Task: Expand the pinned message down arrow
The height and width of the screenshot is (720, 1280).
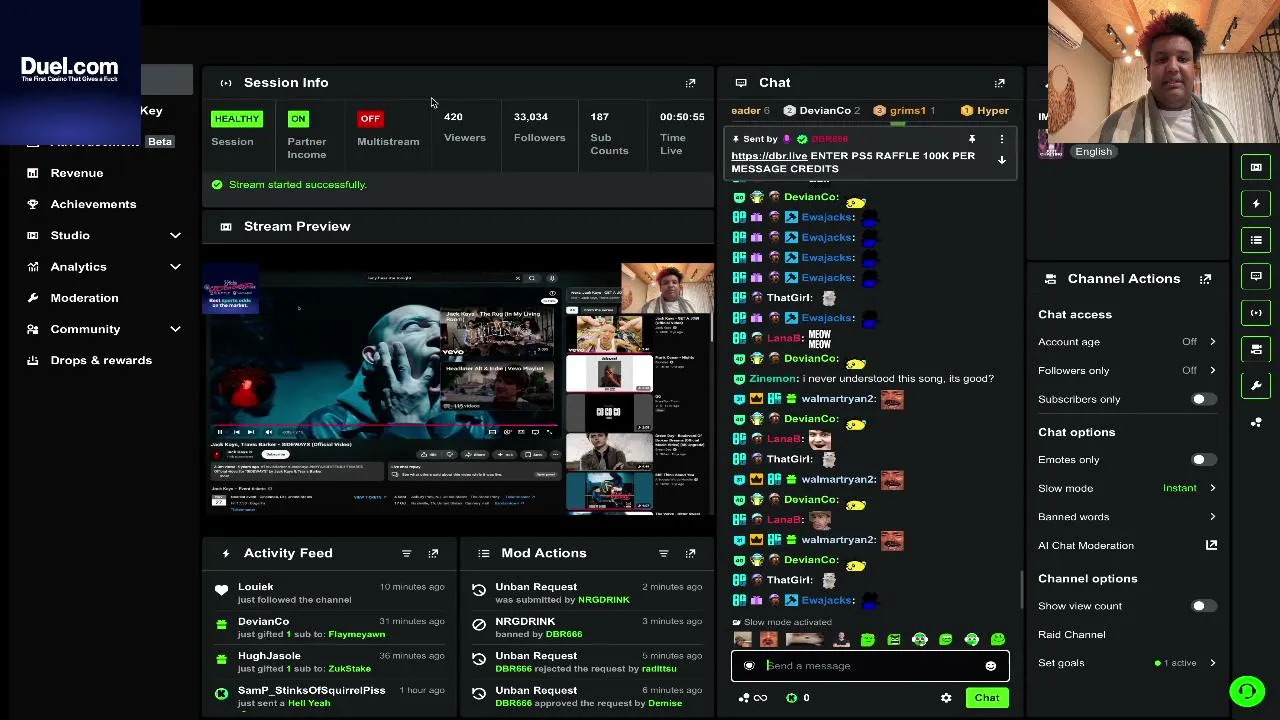Action: [1001, 160]
